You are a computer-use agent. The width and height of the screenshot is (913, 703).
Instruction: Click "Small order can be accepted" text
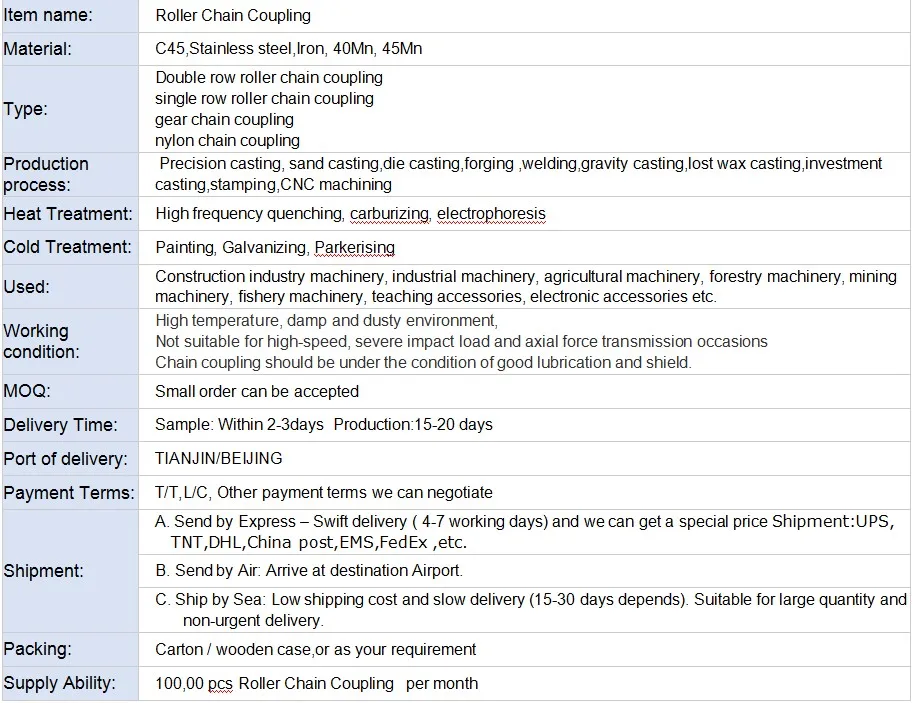pos(257,391)
